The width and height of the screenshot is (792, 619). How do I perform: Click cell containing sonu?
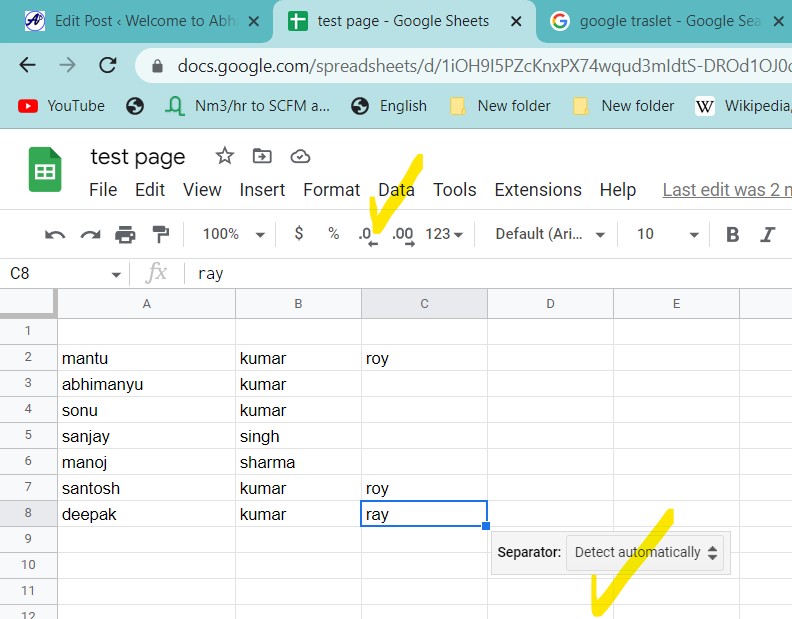[146, 410]
